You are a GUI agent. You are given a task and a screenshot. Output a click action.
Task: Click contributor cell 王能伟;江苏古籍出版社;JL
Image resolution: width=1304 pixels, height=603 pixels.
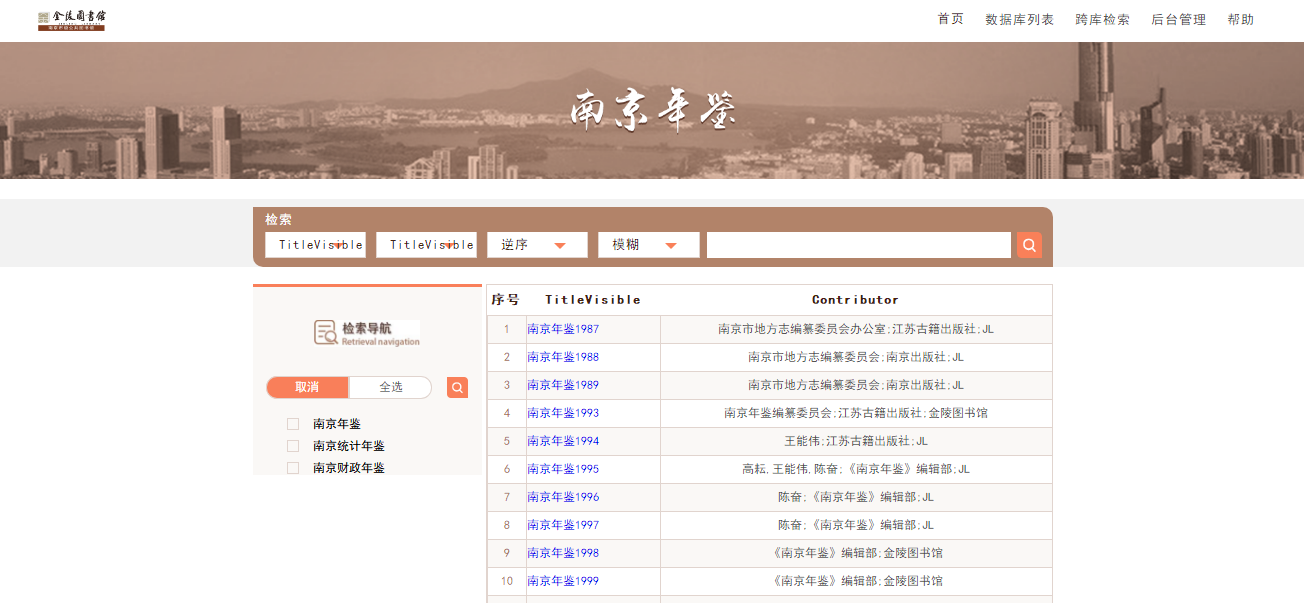click(856, 441)
